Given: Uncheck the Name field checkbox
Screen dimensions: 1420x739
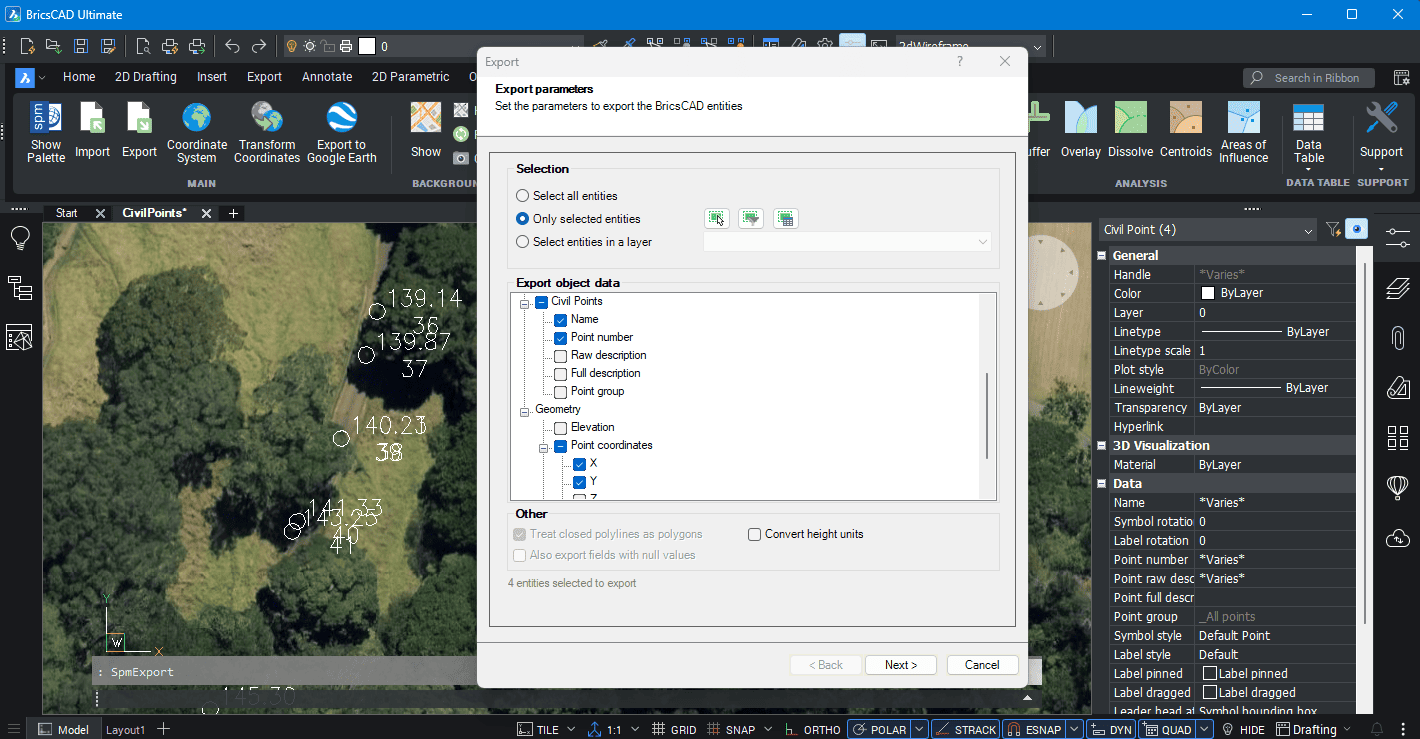Looking at the screenshot, I should pyautogui.click(x=561, y=320).
